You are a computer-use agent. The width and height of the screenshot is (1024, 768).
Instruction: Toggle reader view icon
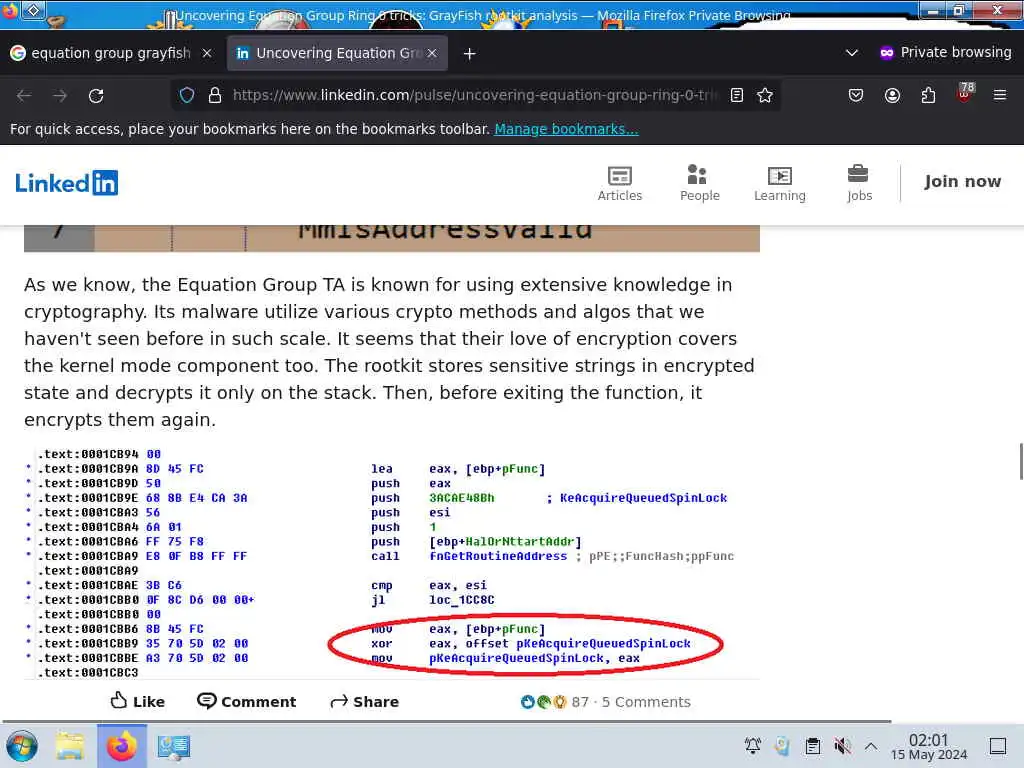(737, 95)
